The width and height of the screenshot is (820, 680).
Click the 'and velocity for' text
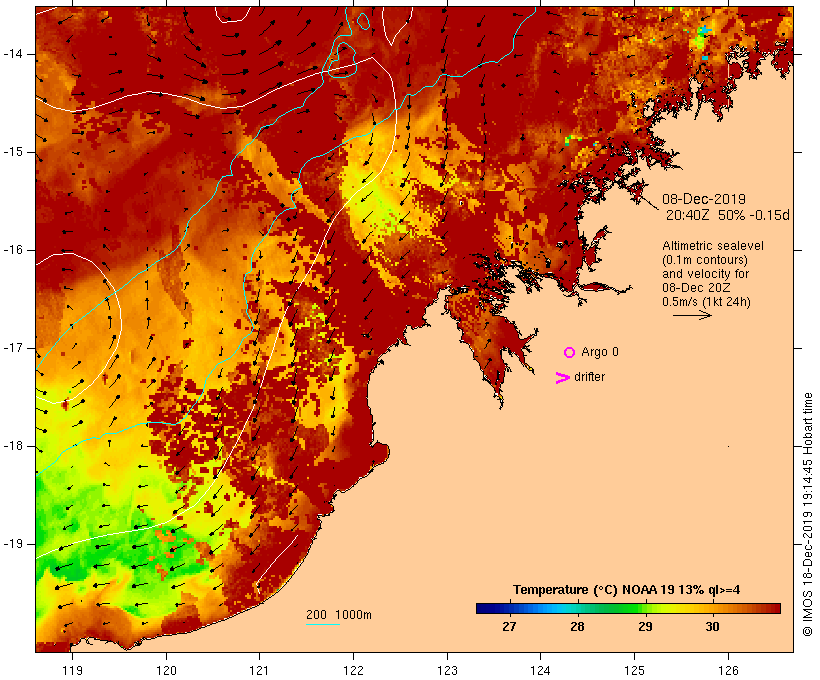tap(705, 274)
